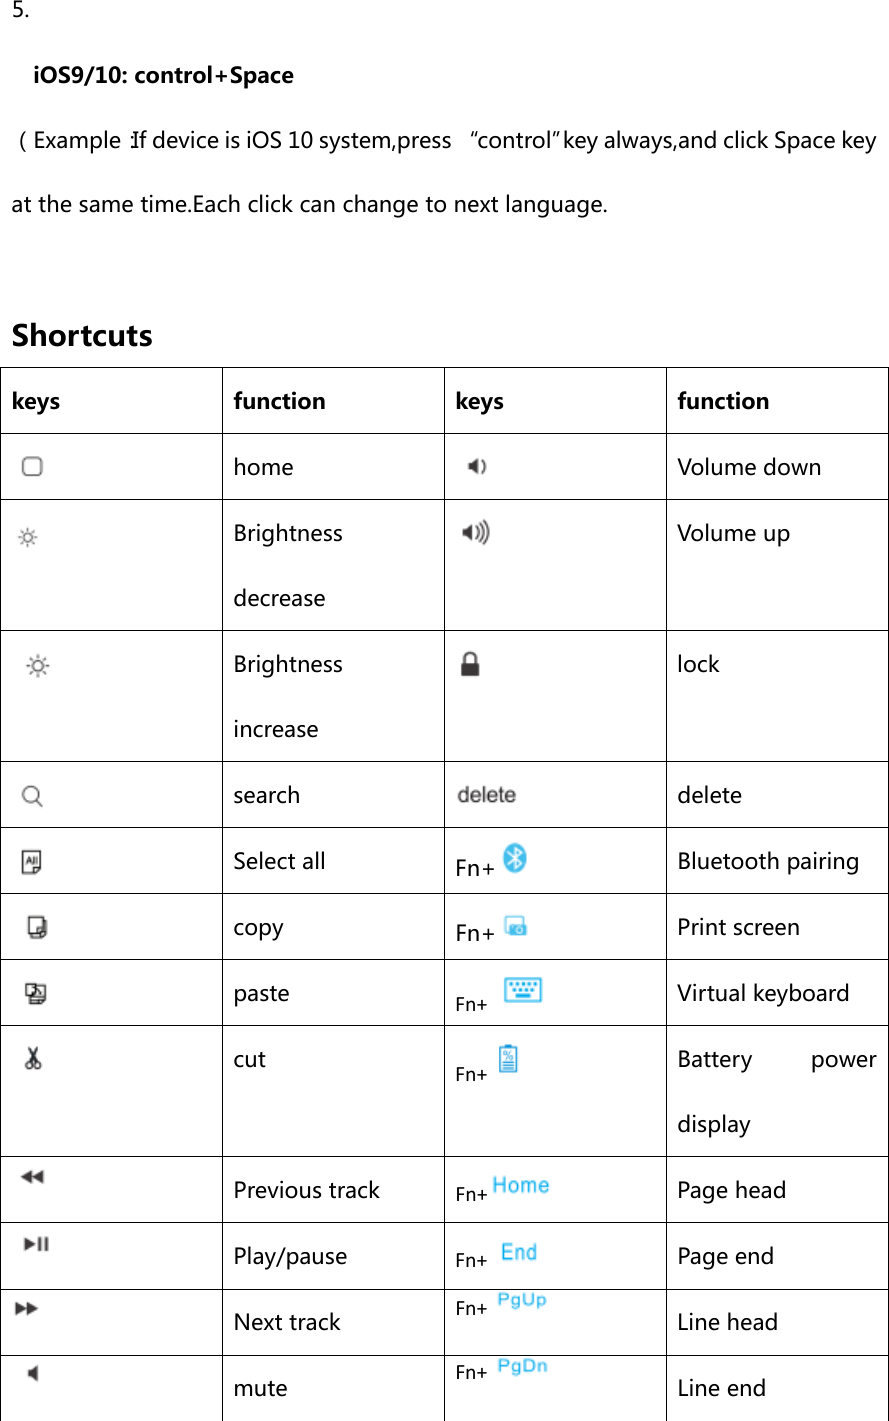Click the scissors cut icon
Image resolution: width=889 pixels, height=1421 pixels.
coord(33,1058)
